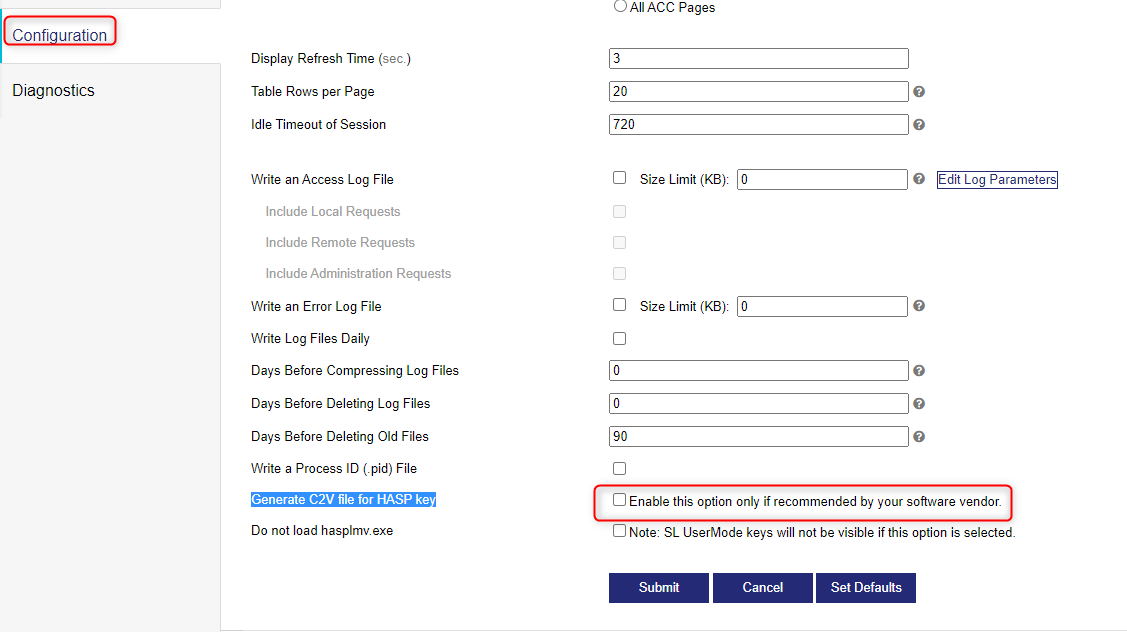Select the All ACC Pages radio button
Image resolution: width=1127 pixels, height=632 pixels.
pyautogui.click(x=621, y=6)
